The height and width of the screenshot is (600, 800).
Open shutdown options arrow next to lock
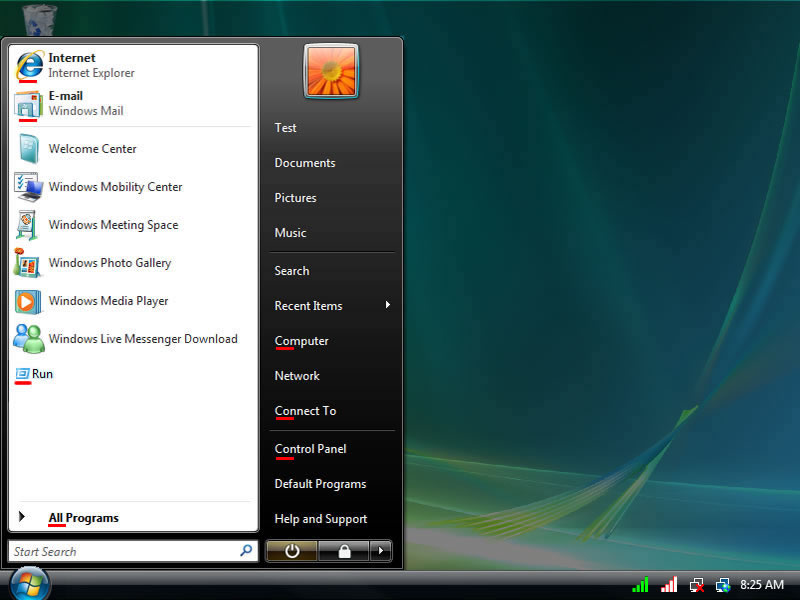coord(381,551)
